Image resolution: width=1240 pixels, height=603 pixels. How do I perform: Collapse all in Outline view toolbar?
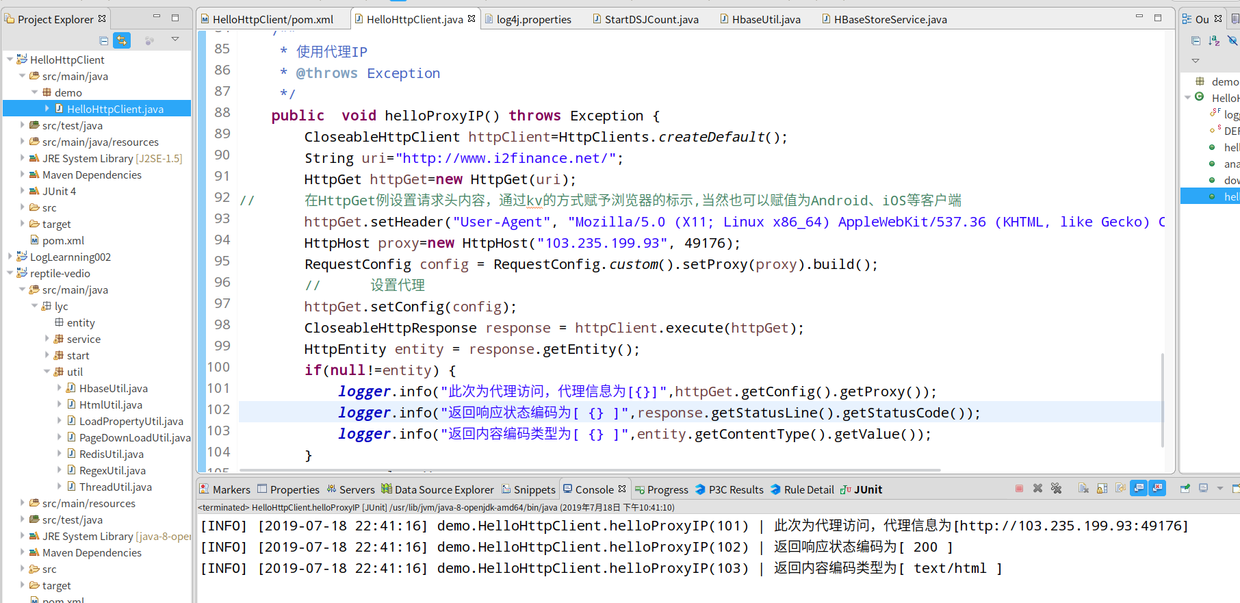click(1196, 41)
